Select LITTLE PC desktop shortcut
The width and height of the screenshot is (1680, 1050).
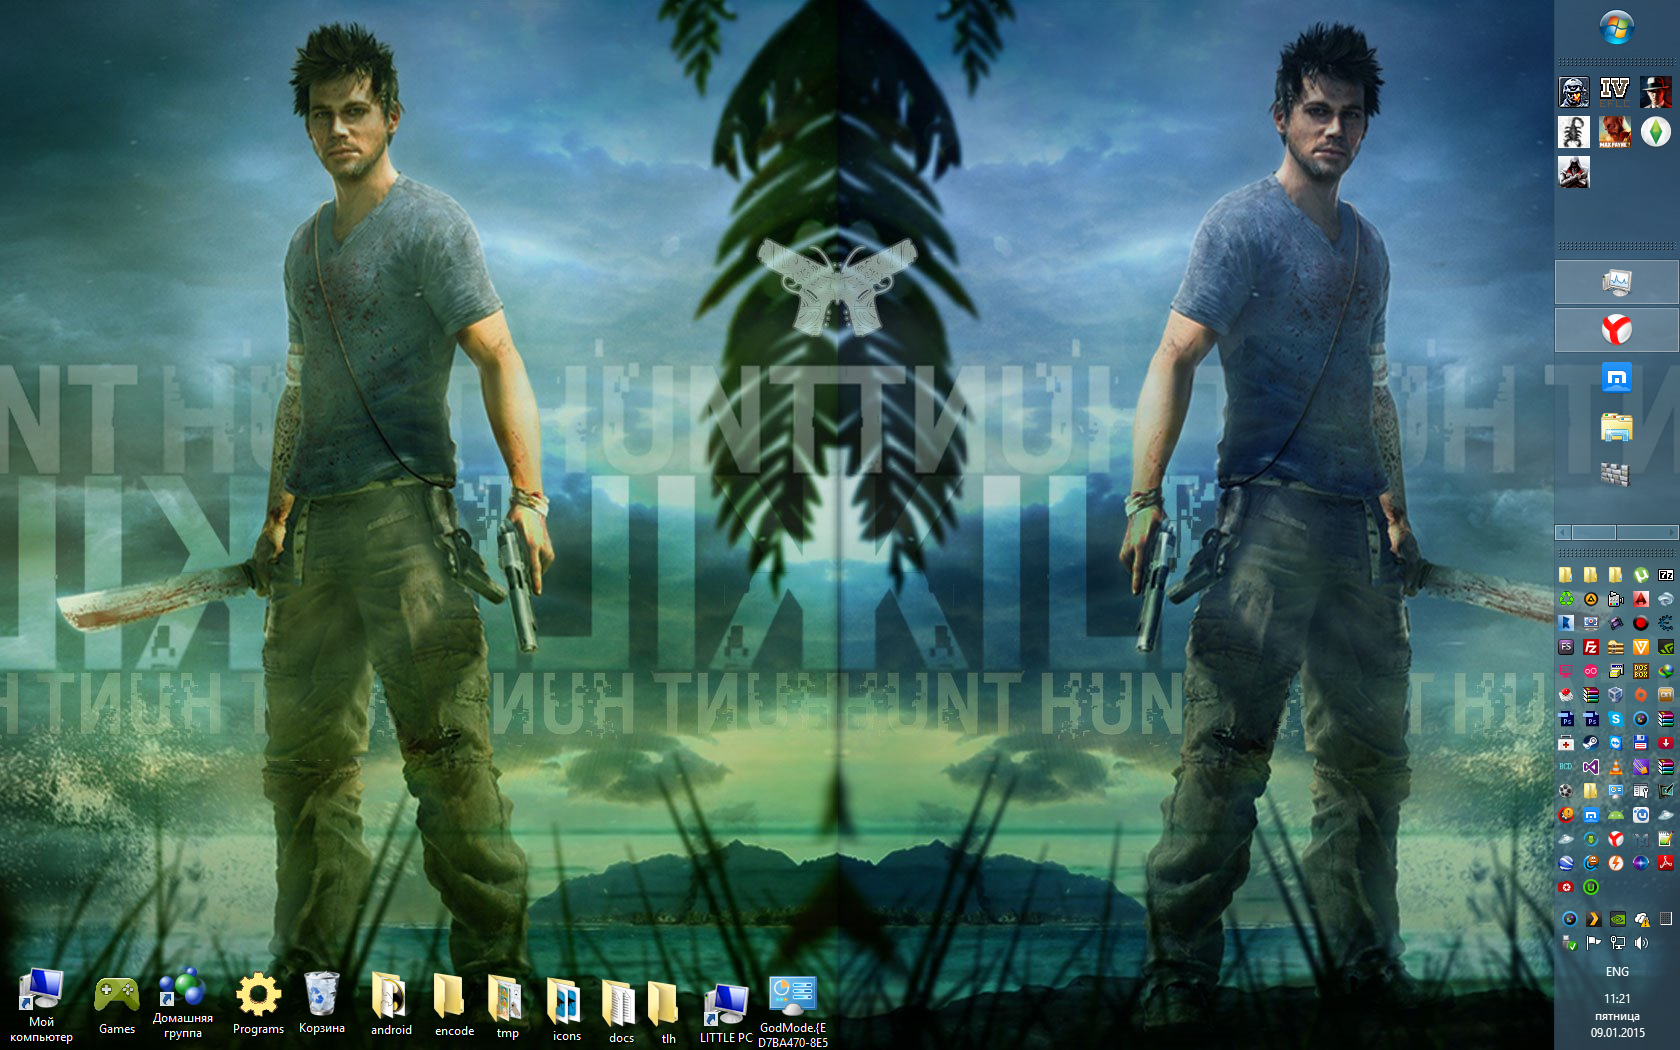coord(726,1013)
